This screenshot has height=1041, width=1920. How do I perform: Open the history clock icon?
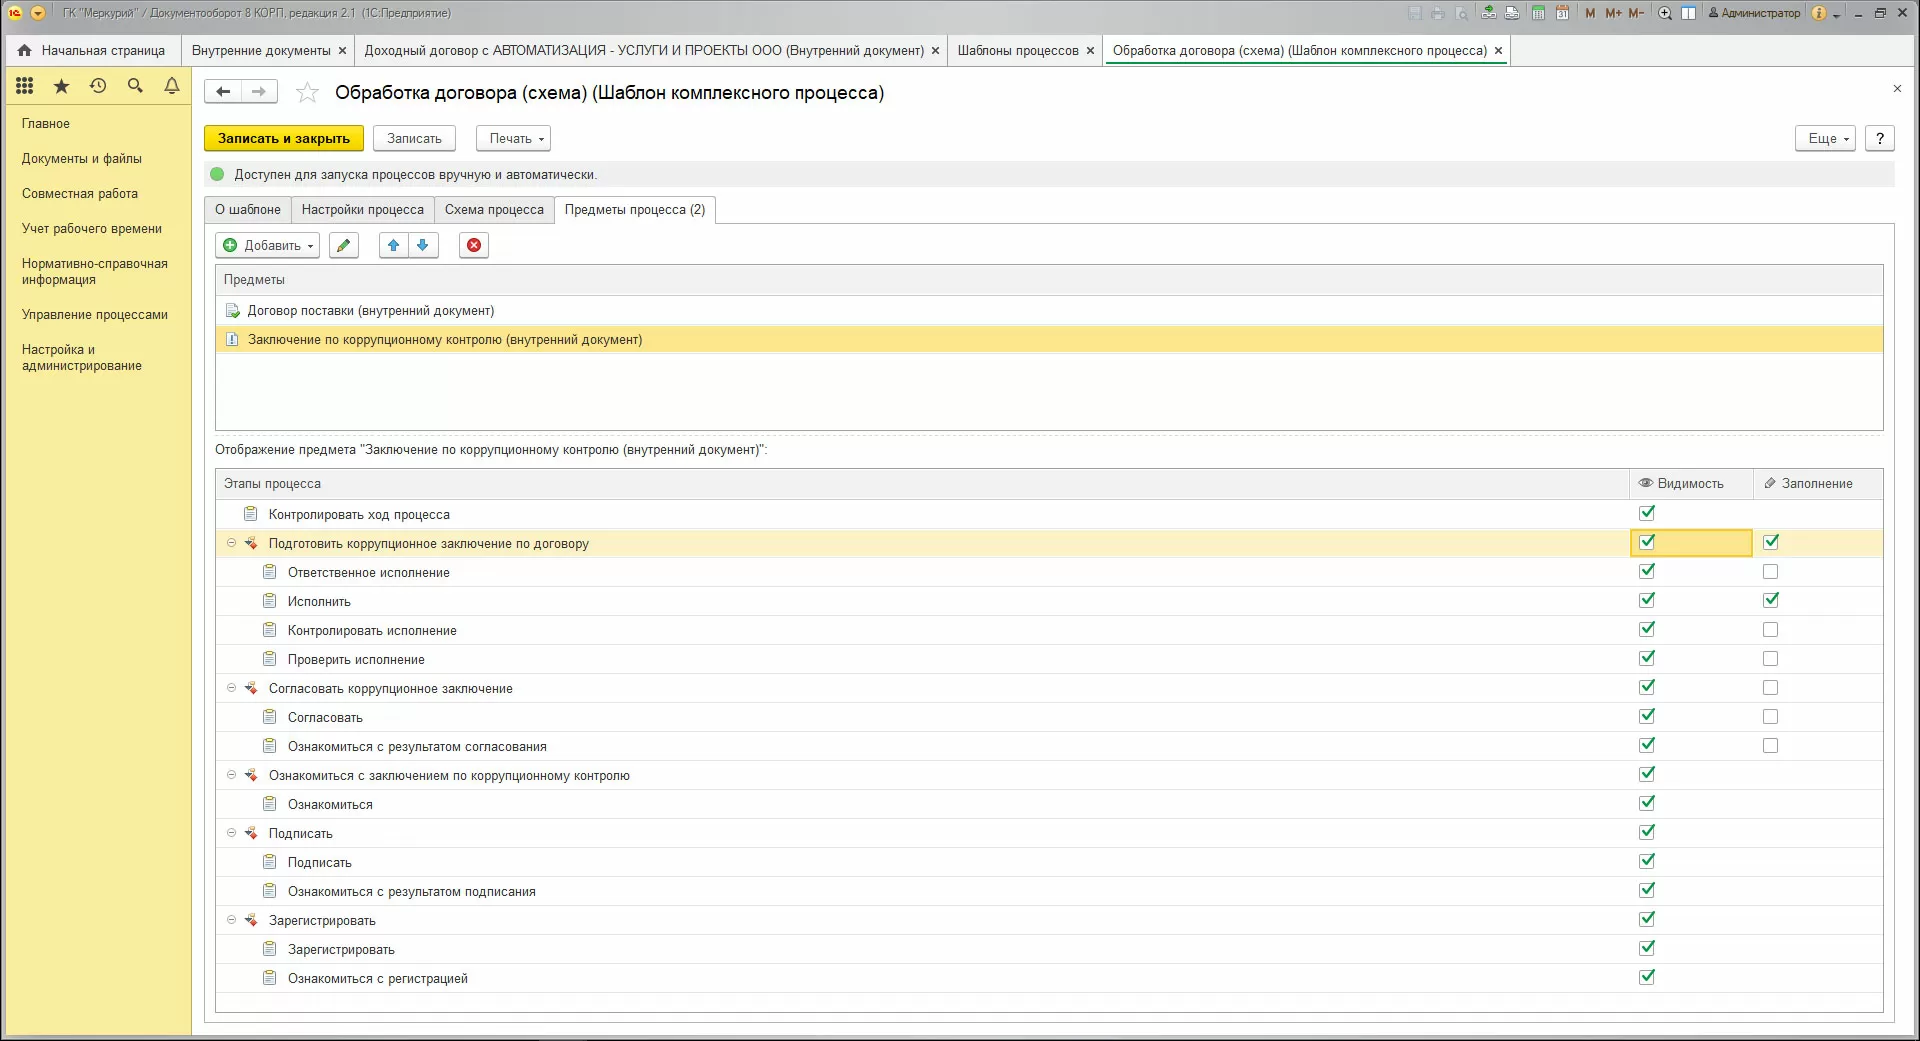[x=98, y=86]
